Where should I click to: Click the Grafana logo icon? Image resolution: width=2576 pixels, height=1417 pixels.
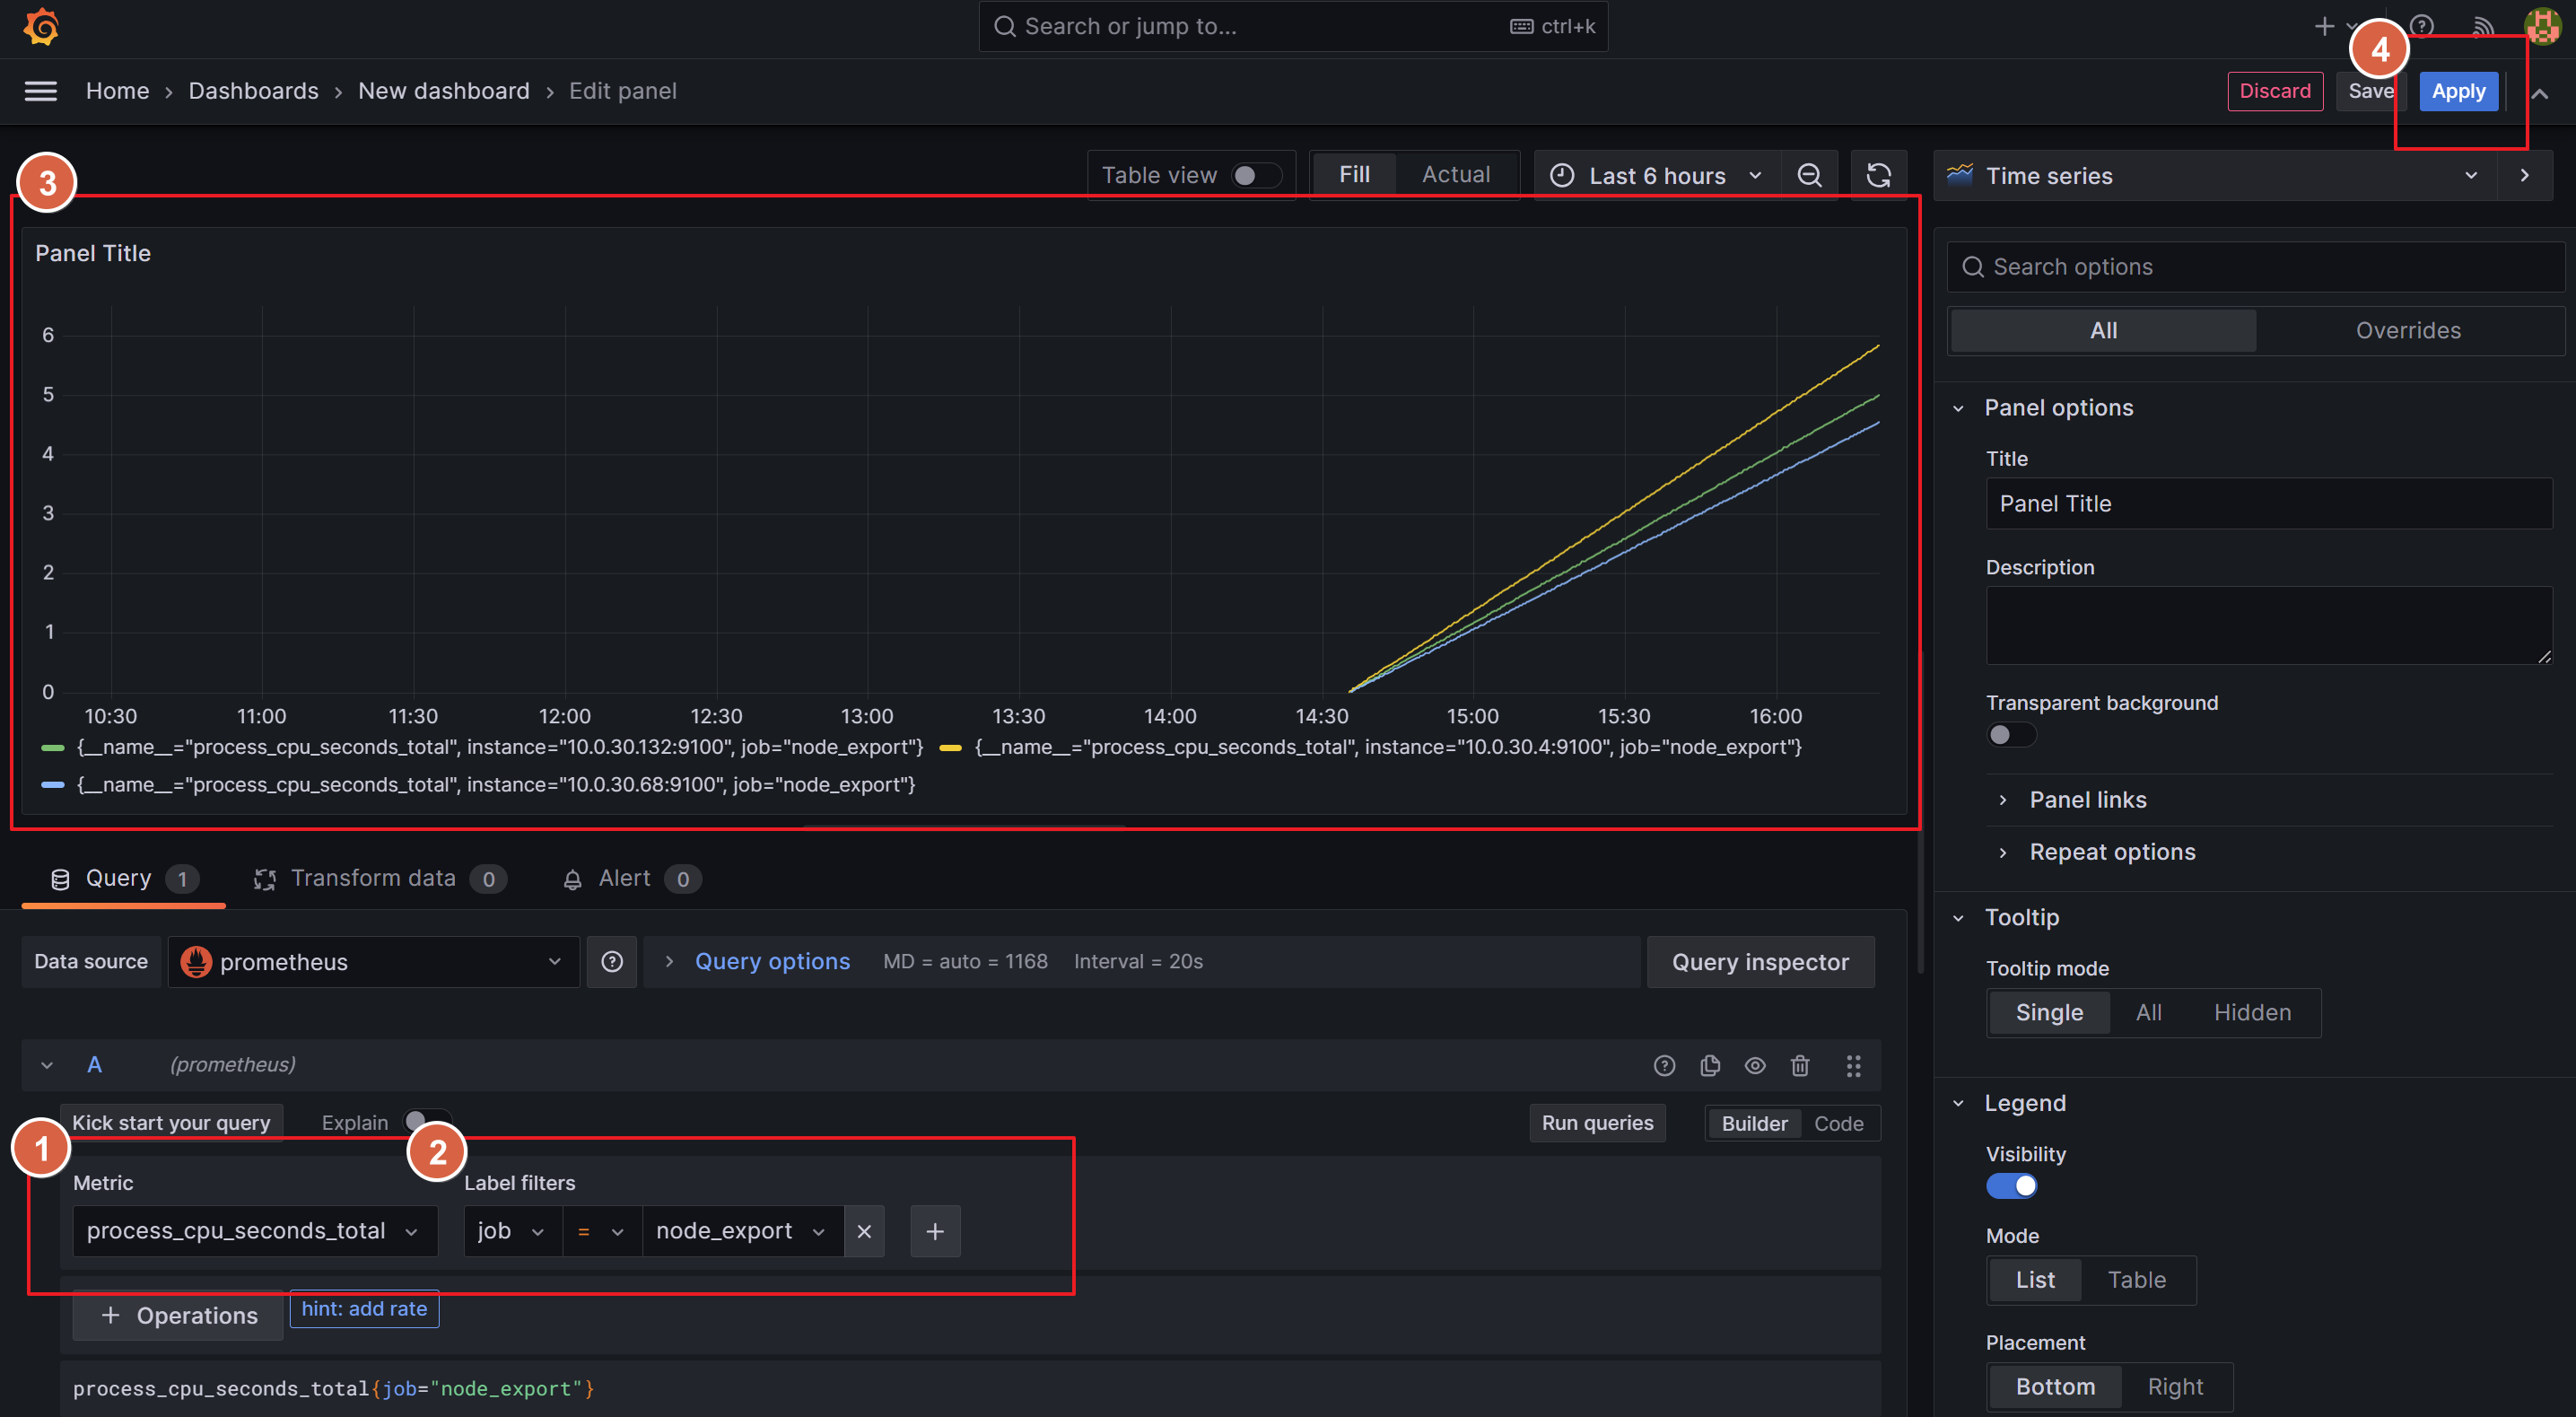point(41,27)
